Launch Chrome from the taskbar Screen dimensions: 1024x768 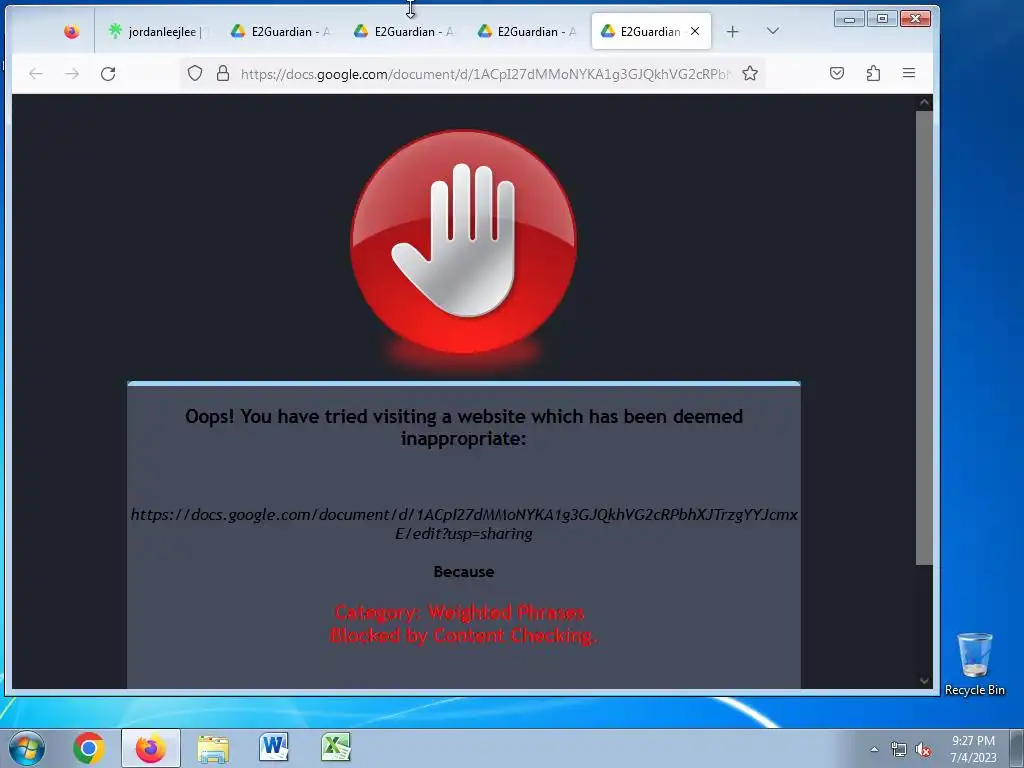[x=89, y=748]
